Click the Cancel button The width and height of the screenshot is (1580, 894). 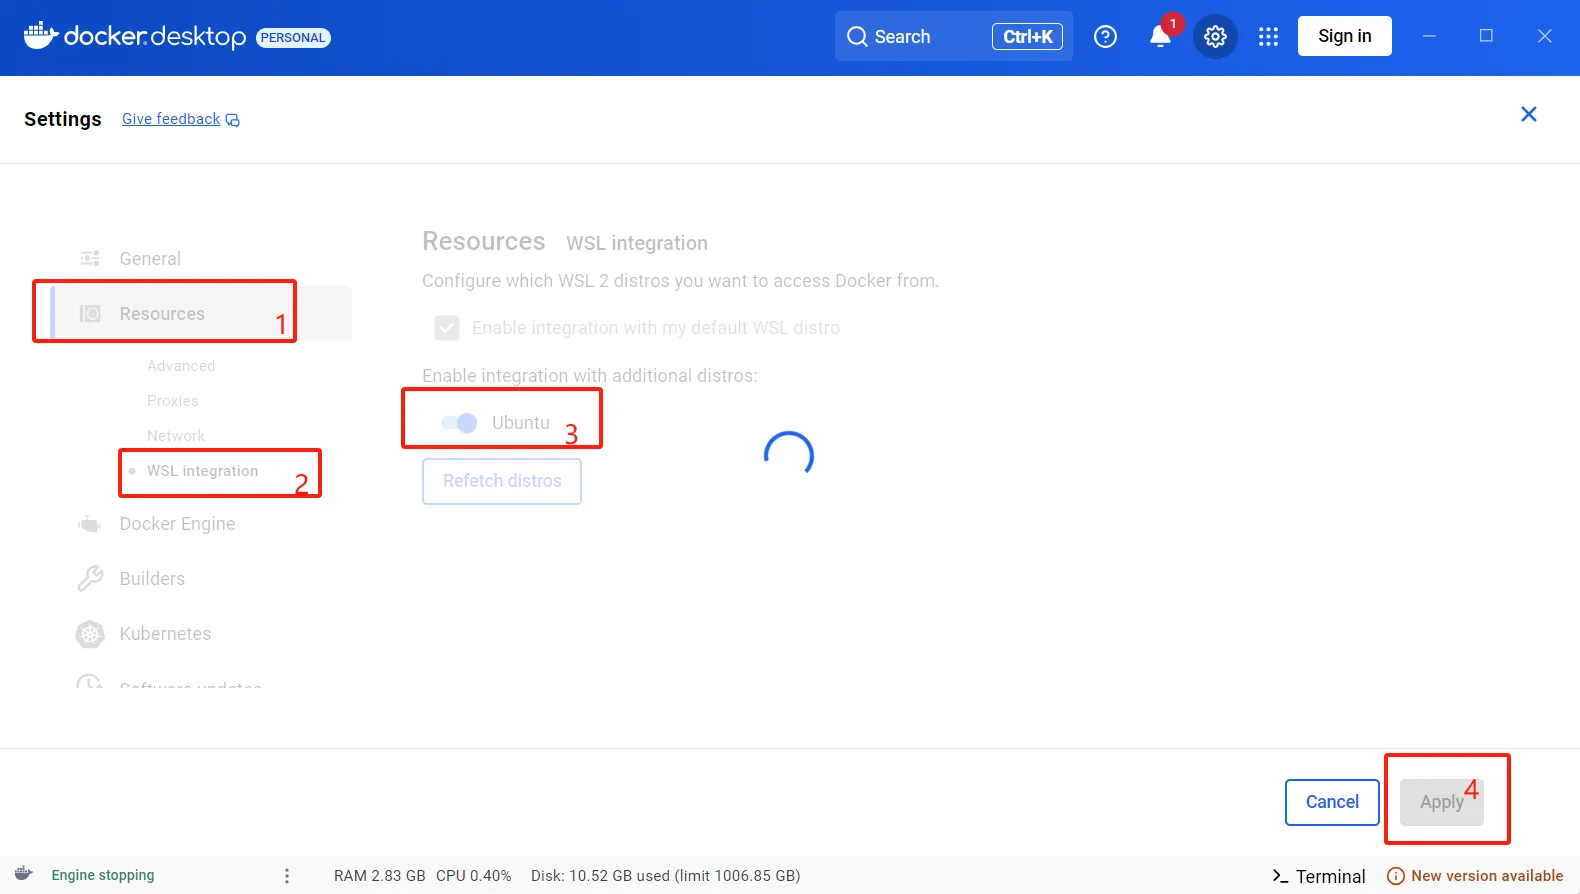click(1332, 802)
